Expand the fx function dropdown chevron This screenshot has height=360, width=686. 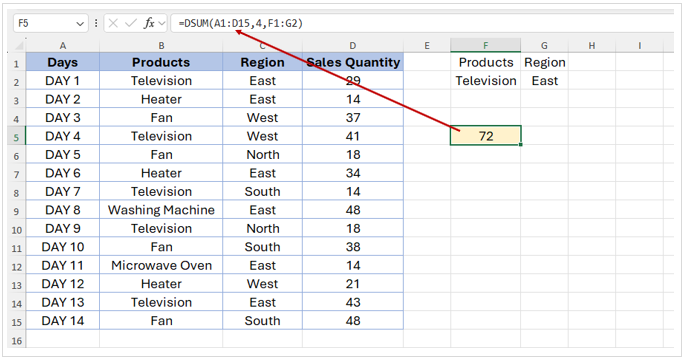point(162,24)
